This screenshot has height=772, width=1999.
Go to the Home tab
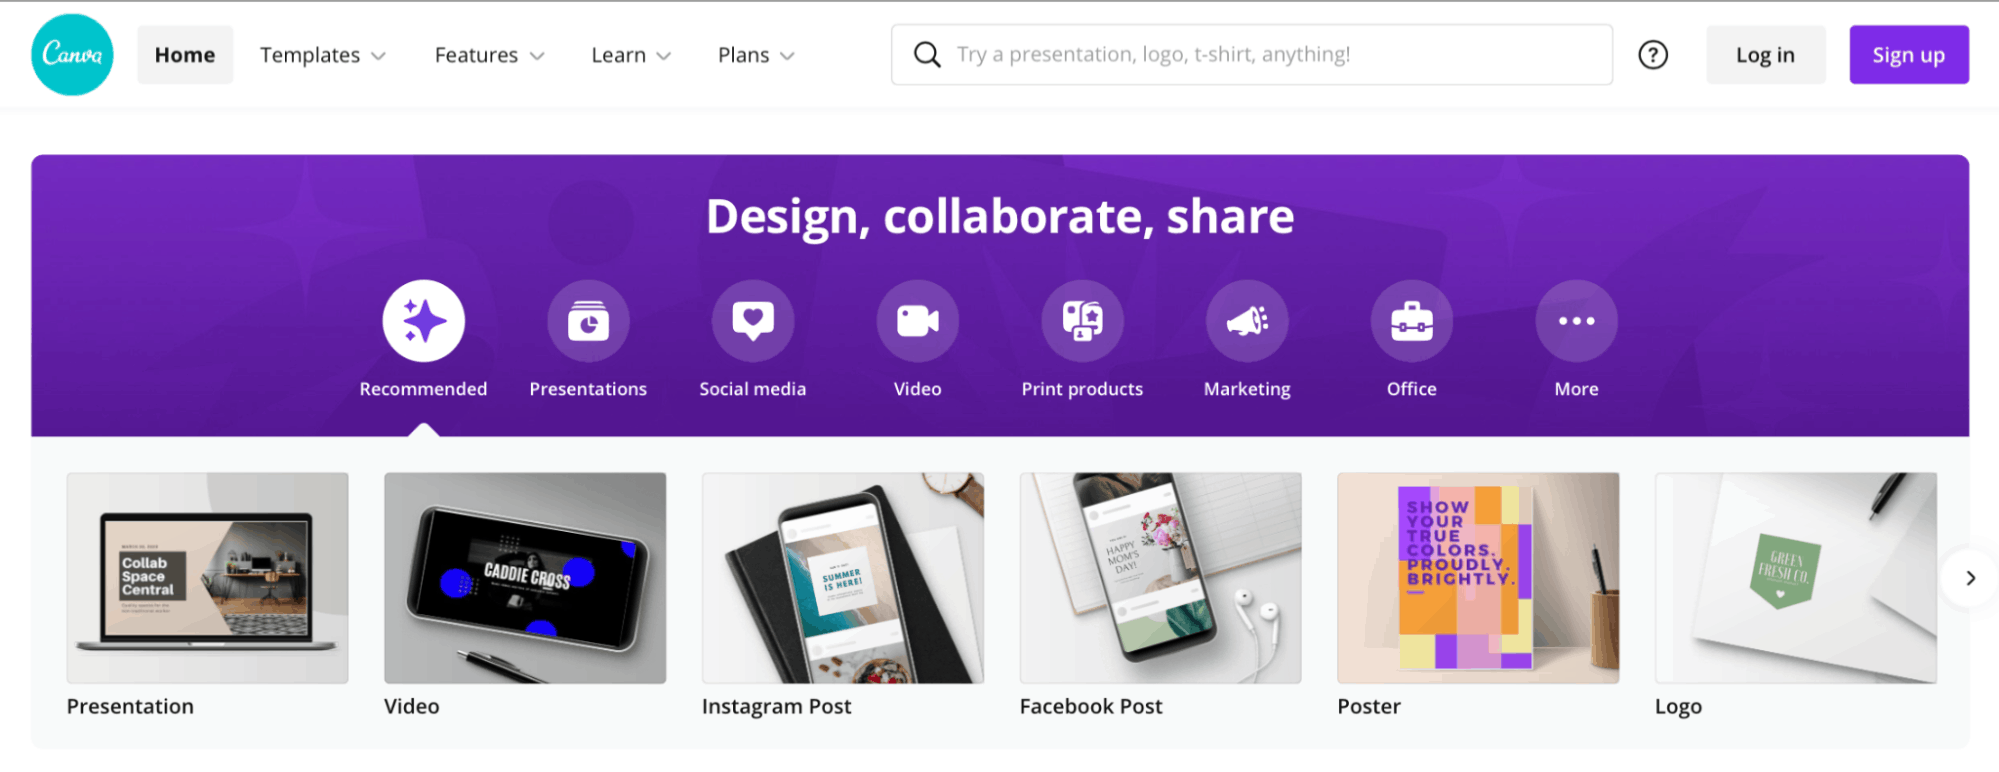click(185, 55)
